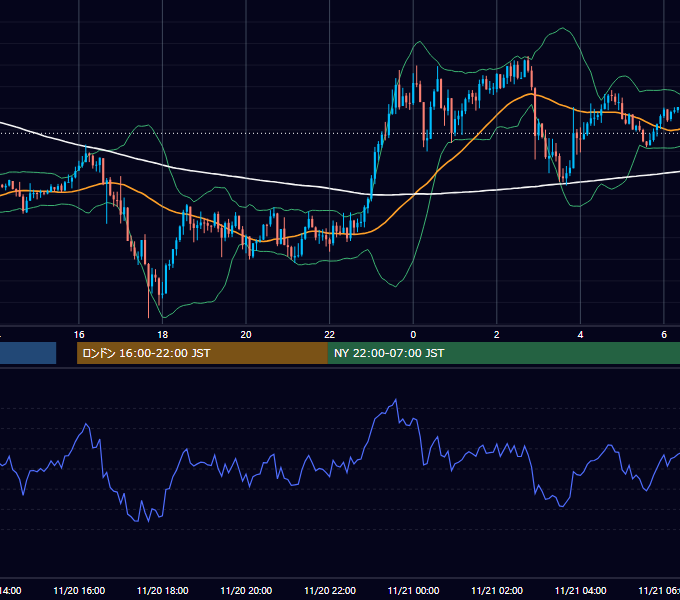The image size is (680, 600).
Task: Click the hour 6 axis label
Action: tap(664, 334)
